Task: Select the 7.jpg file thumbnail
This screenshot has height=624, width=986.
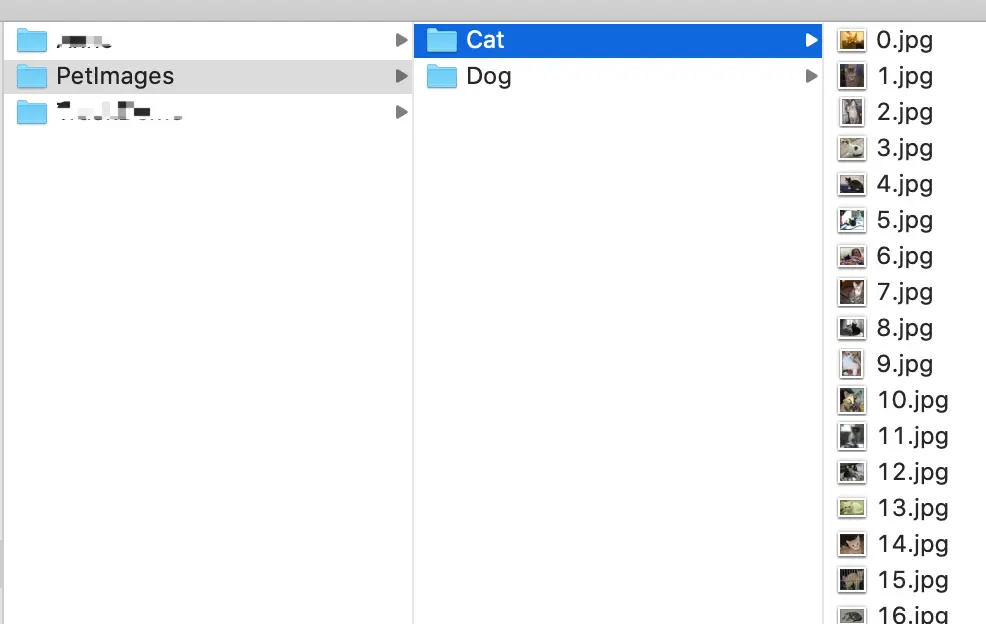Action: (852, 292)
